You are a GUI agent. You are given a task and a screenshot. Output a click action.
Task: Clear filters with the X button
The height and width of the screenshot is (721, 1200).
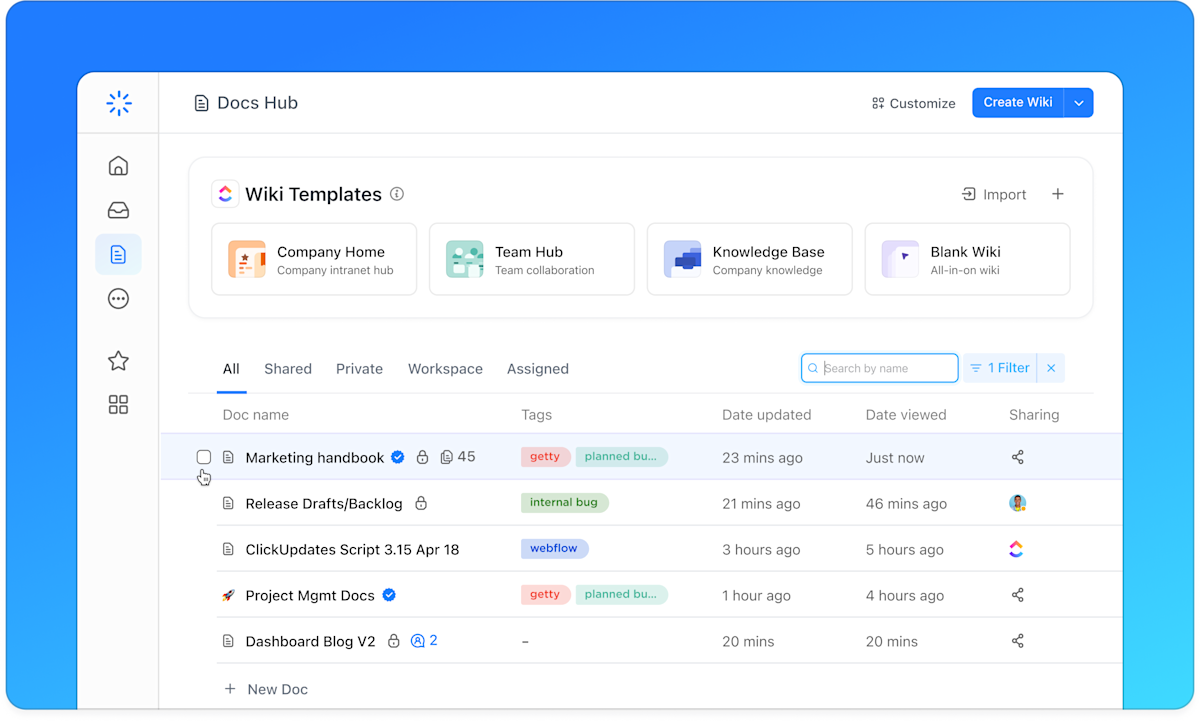pyautogui.click(x=1050, y=368)
